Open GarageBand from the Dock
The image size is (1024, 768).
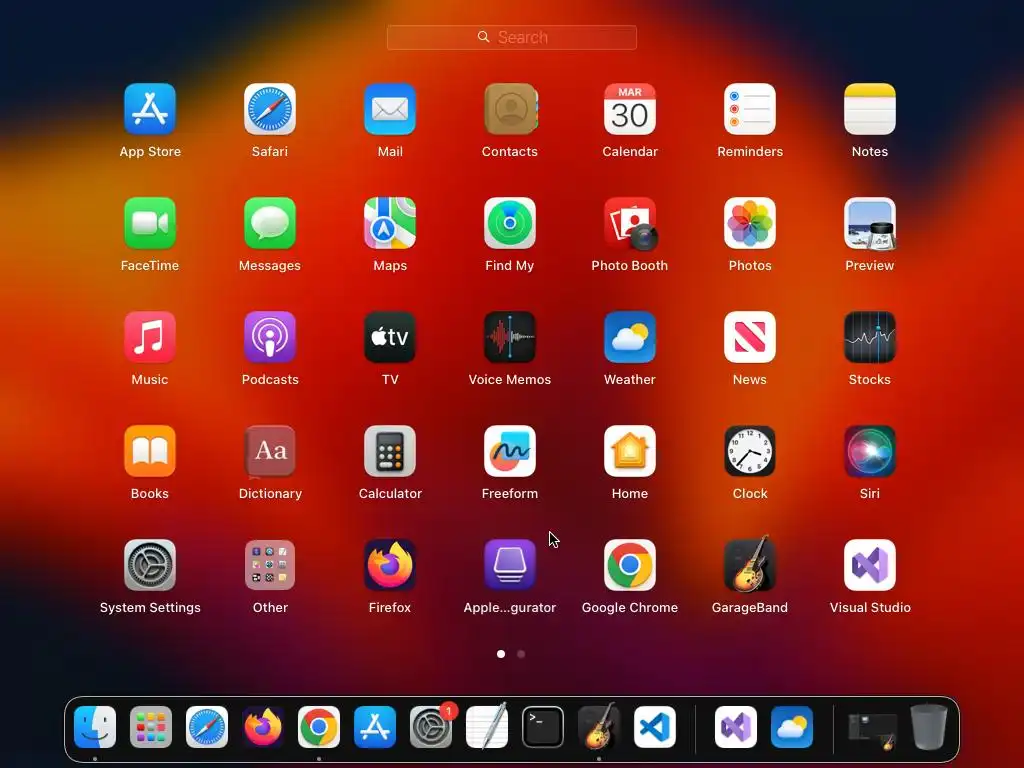pyautogui.click(x=599, y=726)
